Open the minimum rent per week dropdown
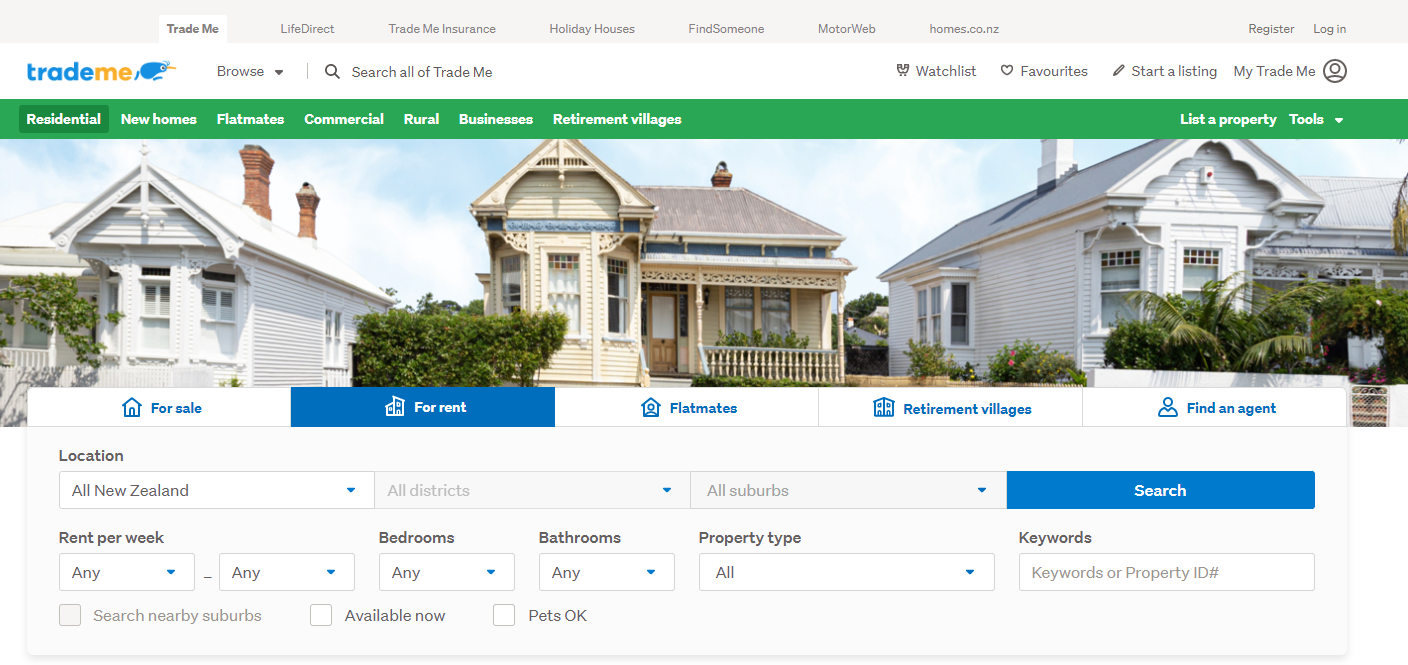 pos(127,572)
